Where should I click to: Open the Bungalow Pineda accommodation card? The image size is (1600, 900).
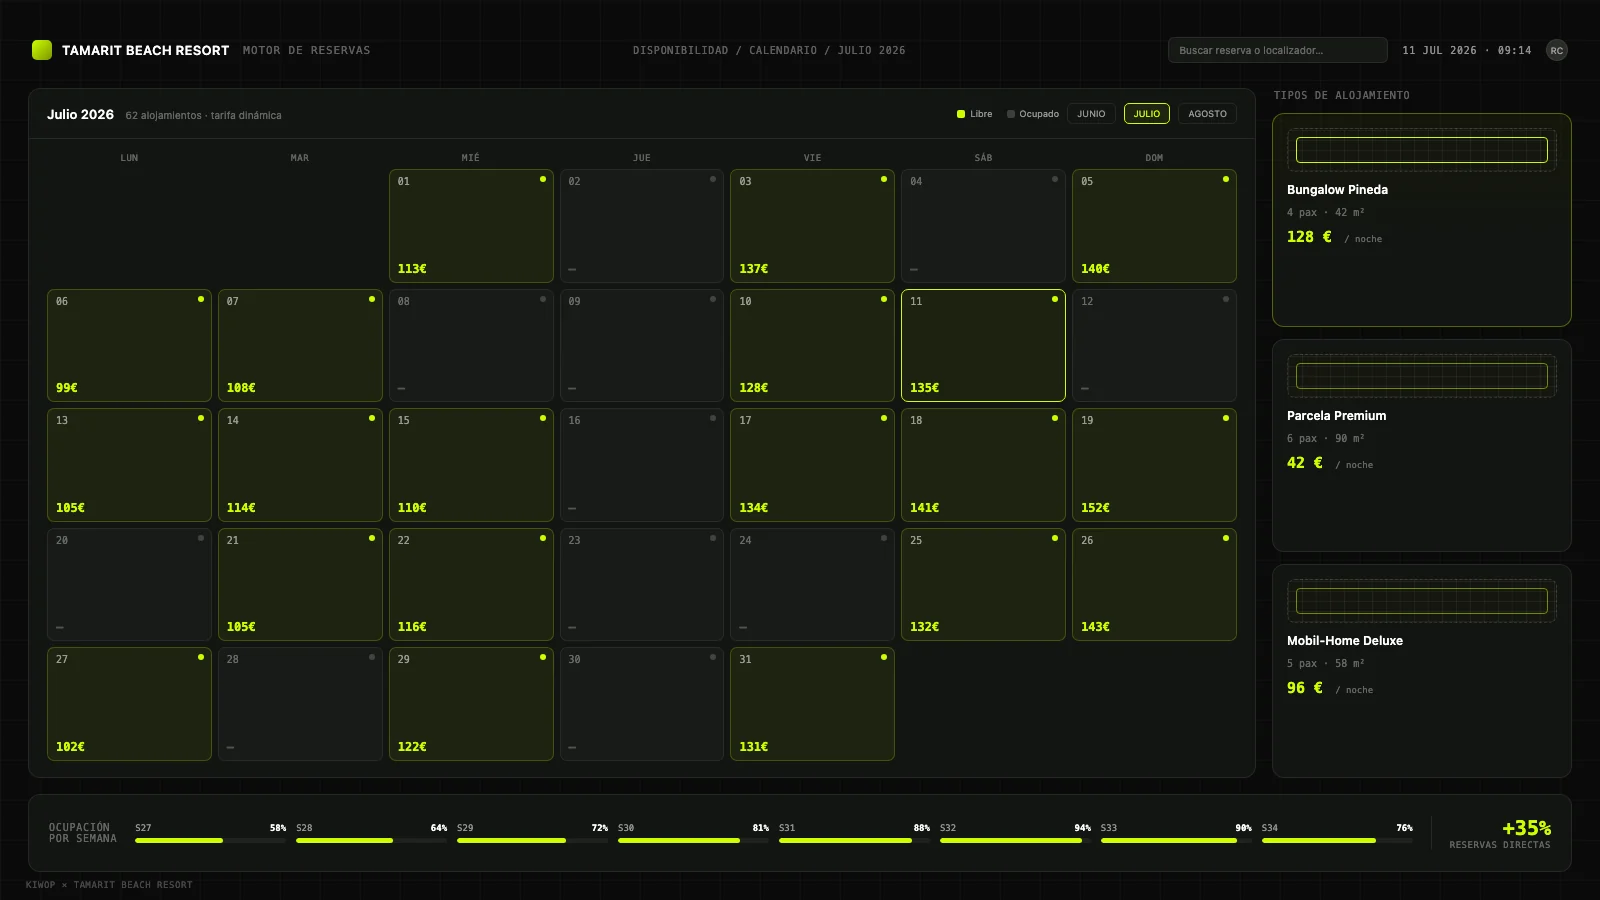click(x=1422, y=220)
